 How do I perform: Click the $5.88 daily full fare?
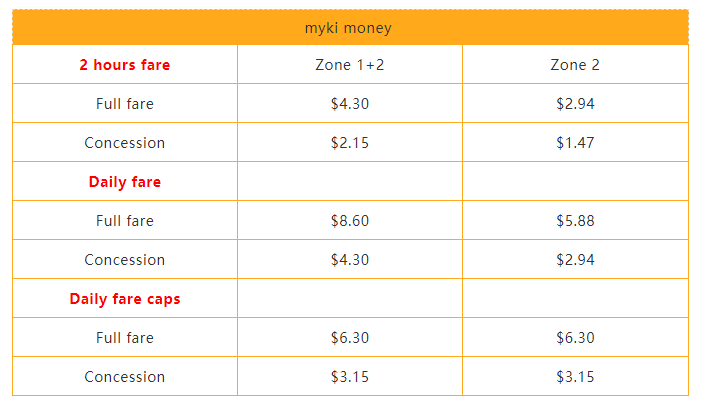[x=575, y=221]
